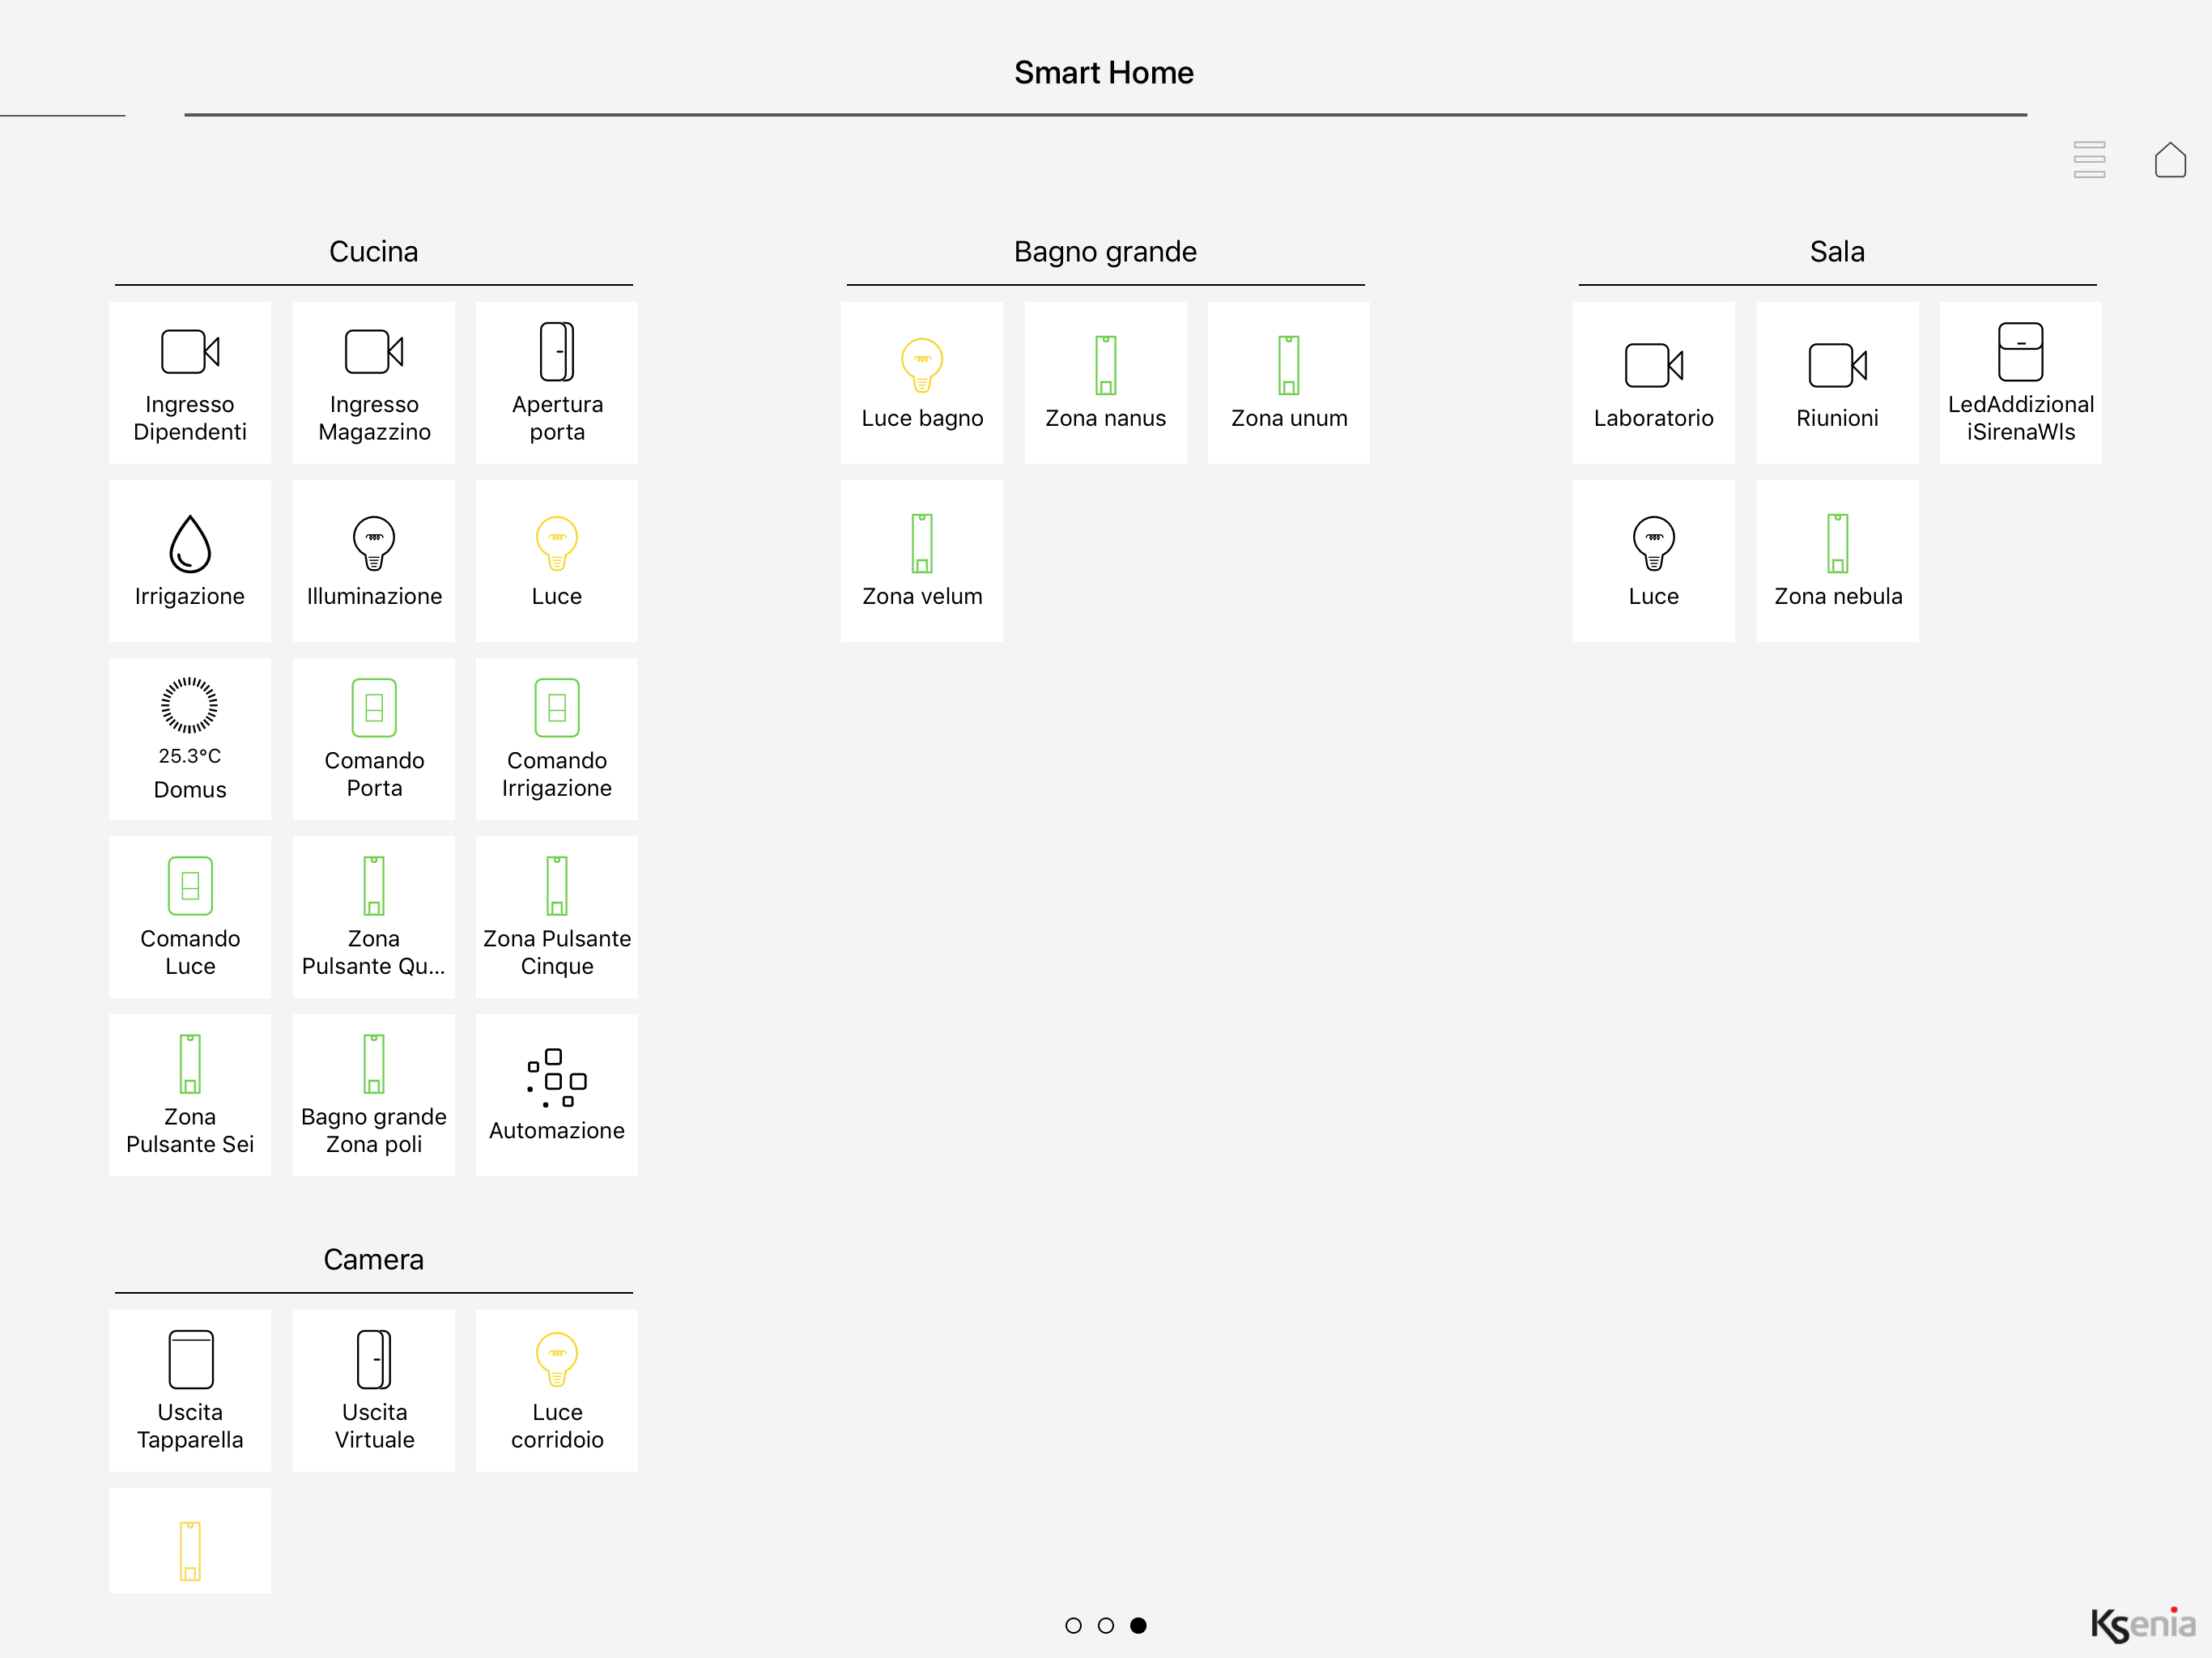Open the Riunioni camera tile

(1838, 383)
